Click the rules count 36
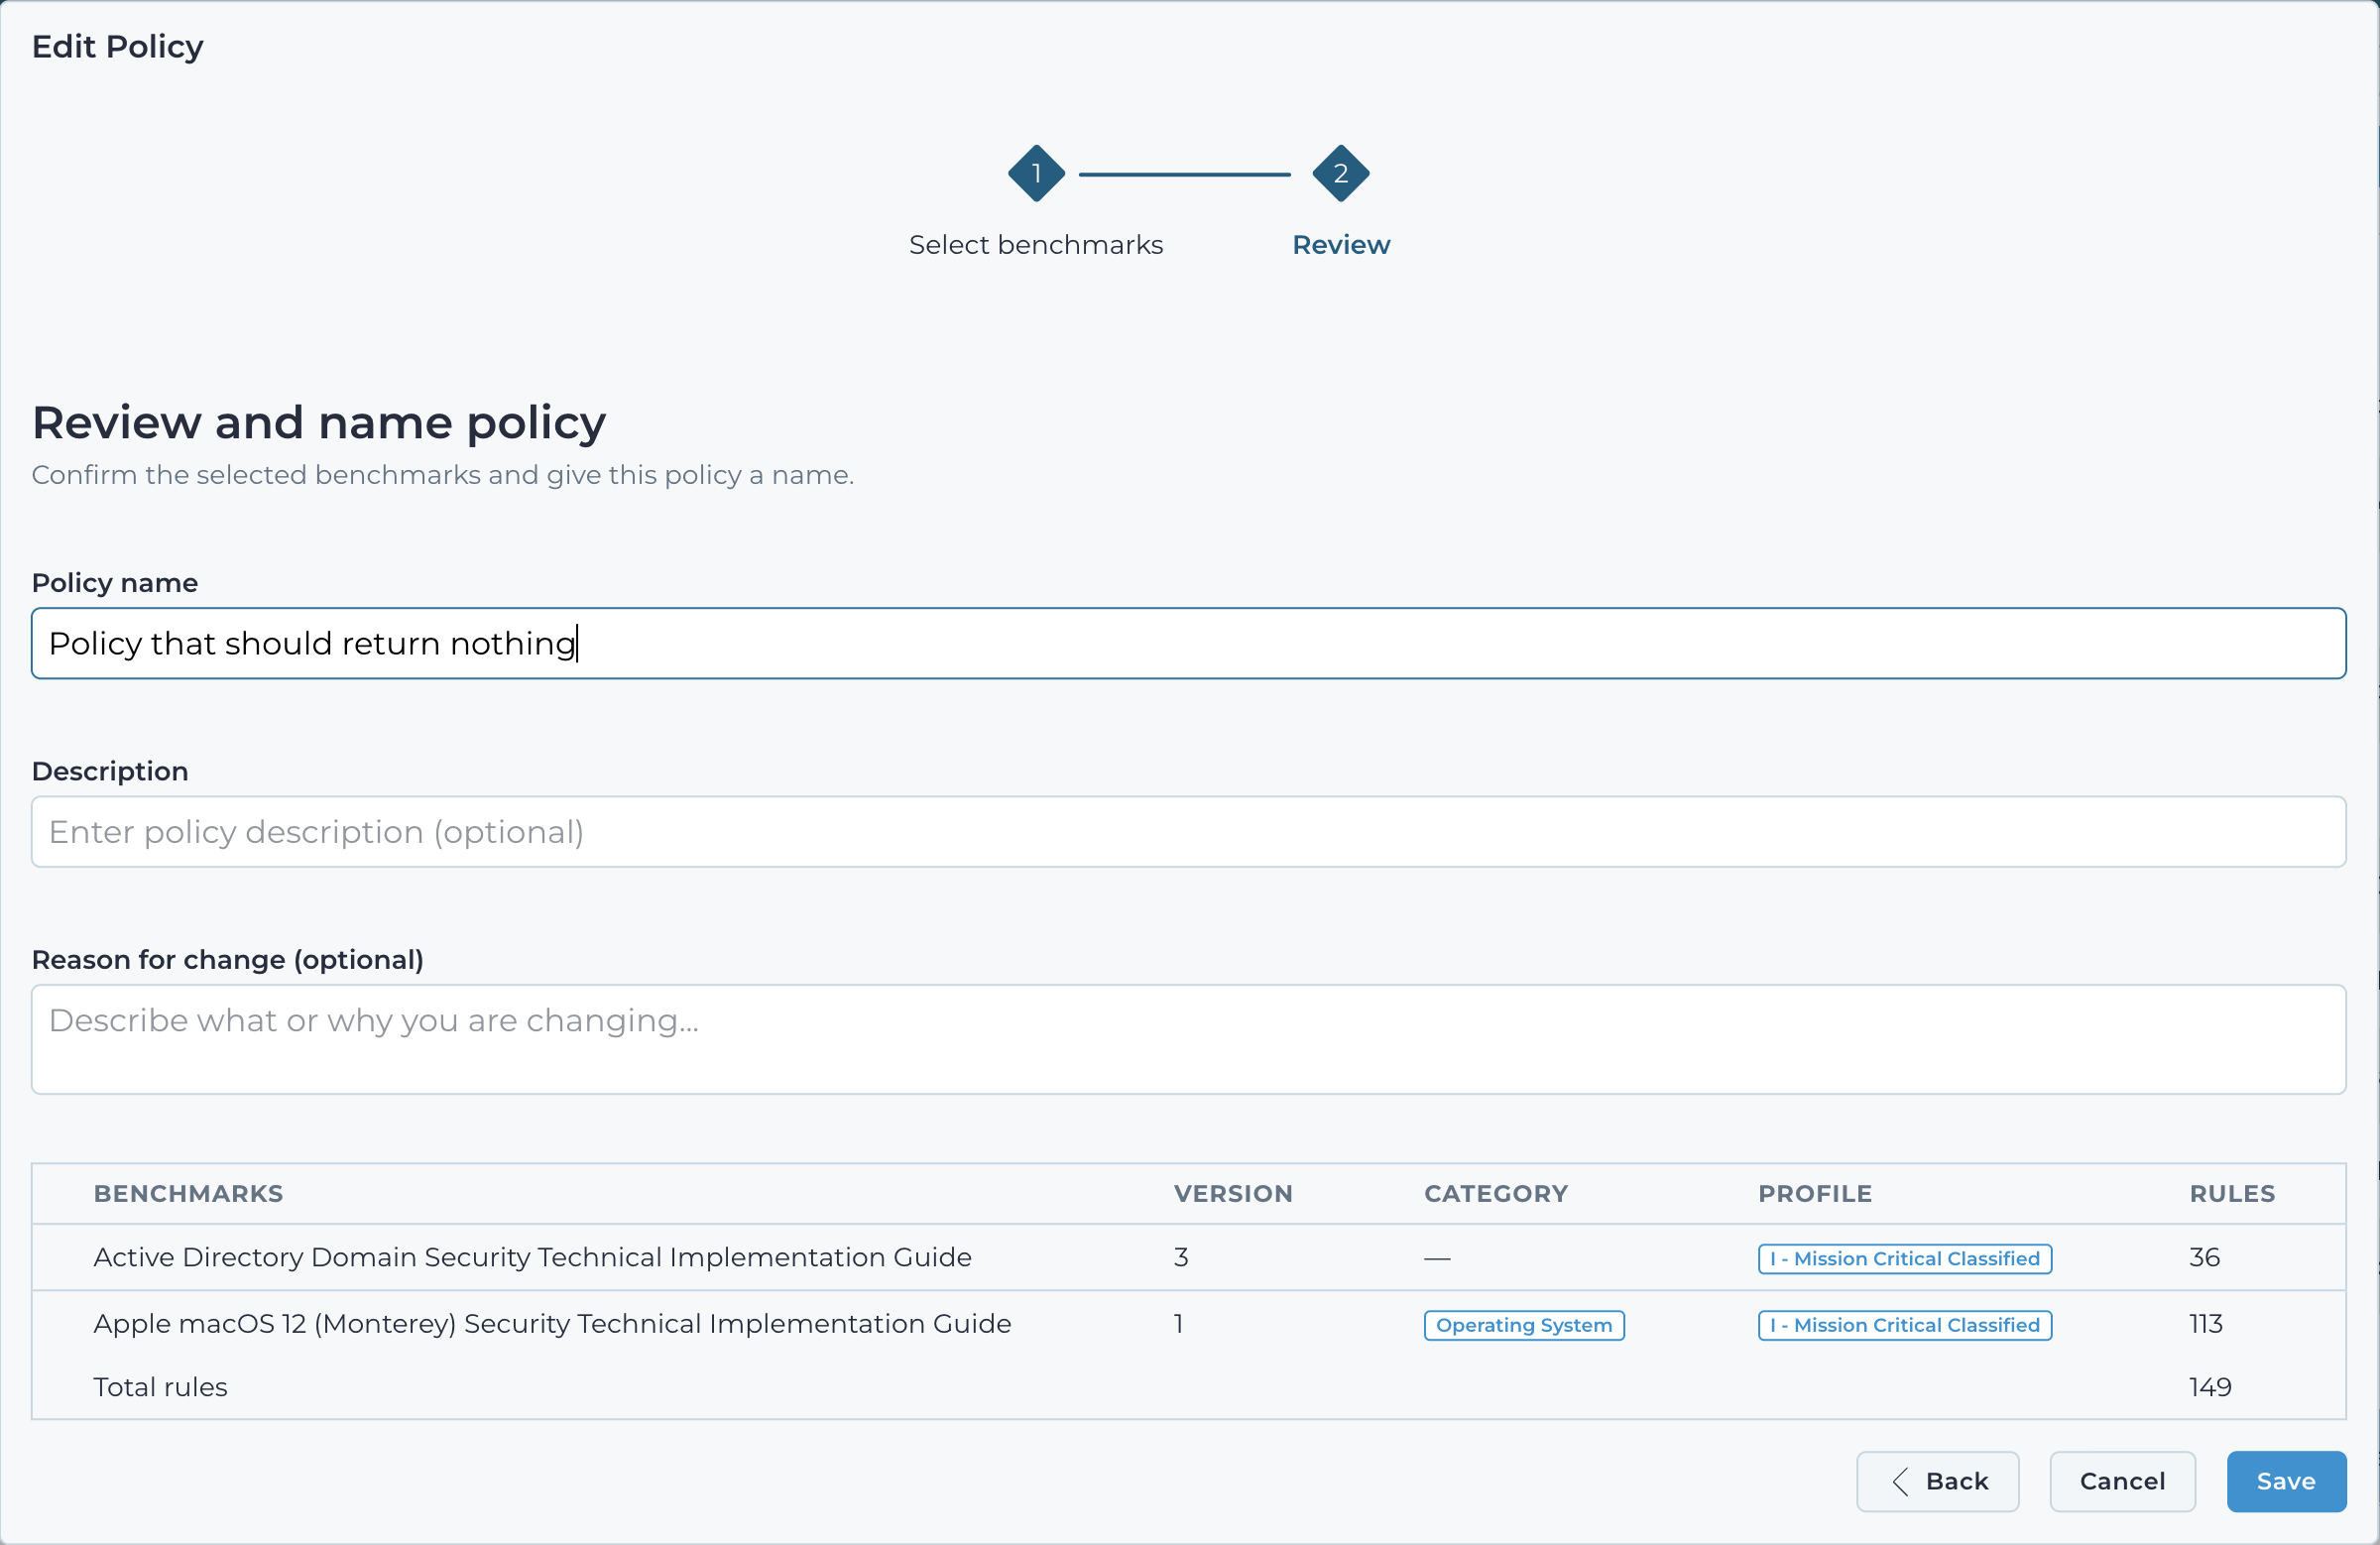Screen dimensions: 2380x1545 coord(2204,1257)
